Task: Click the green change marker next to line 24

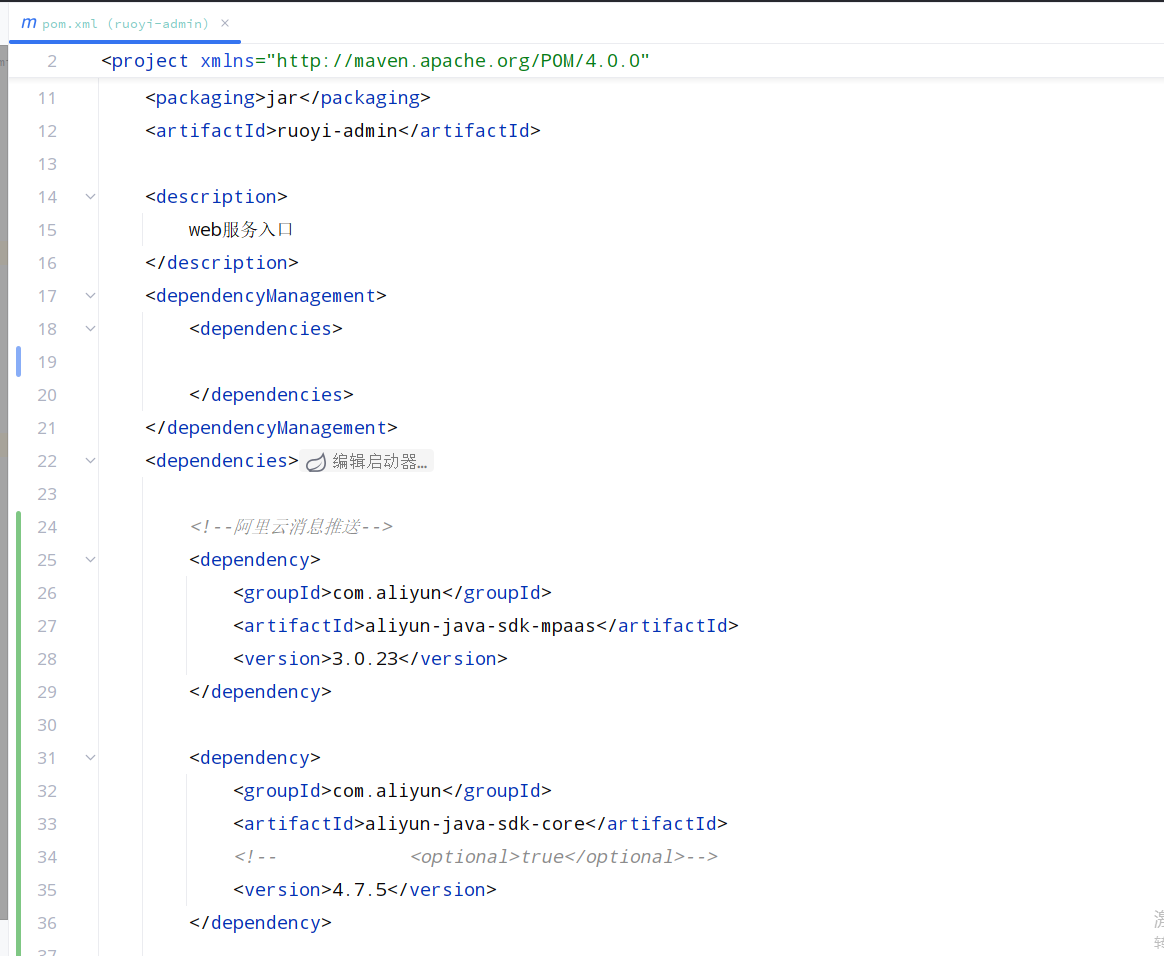Action: (x=18, y=527)
